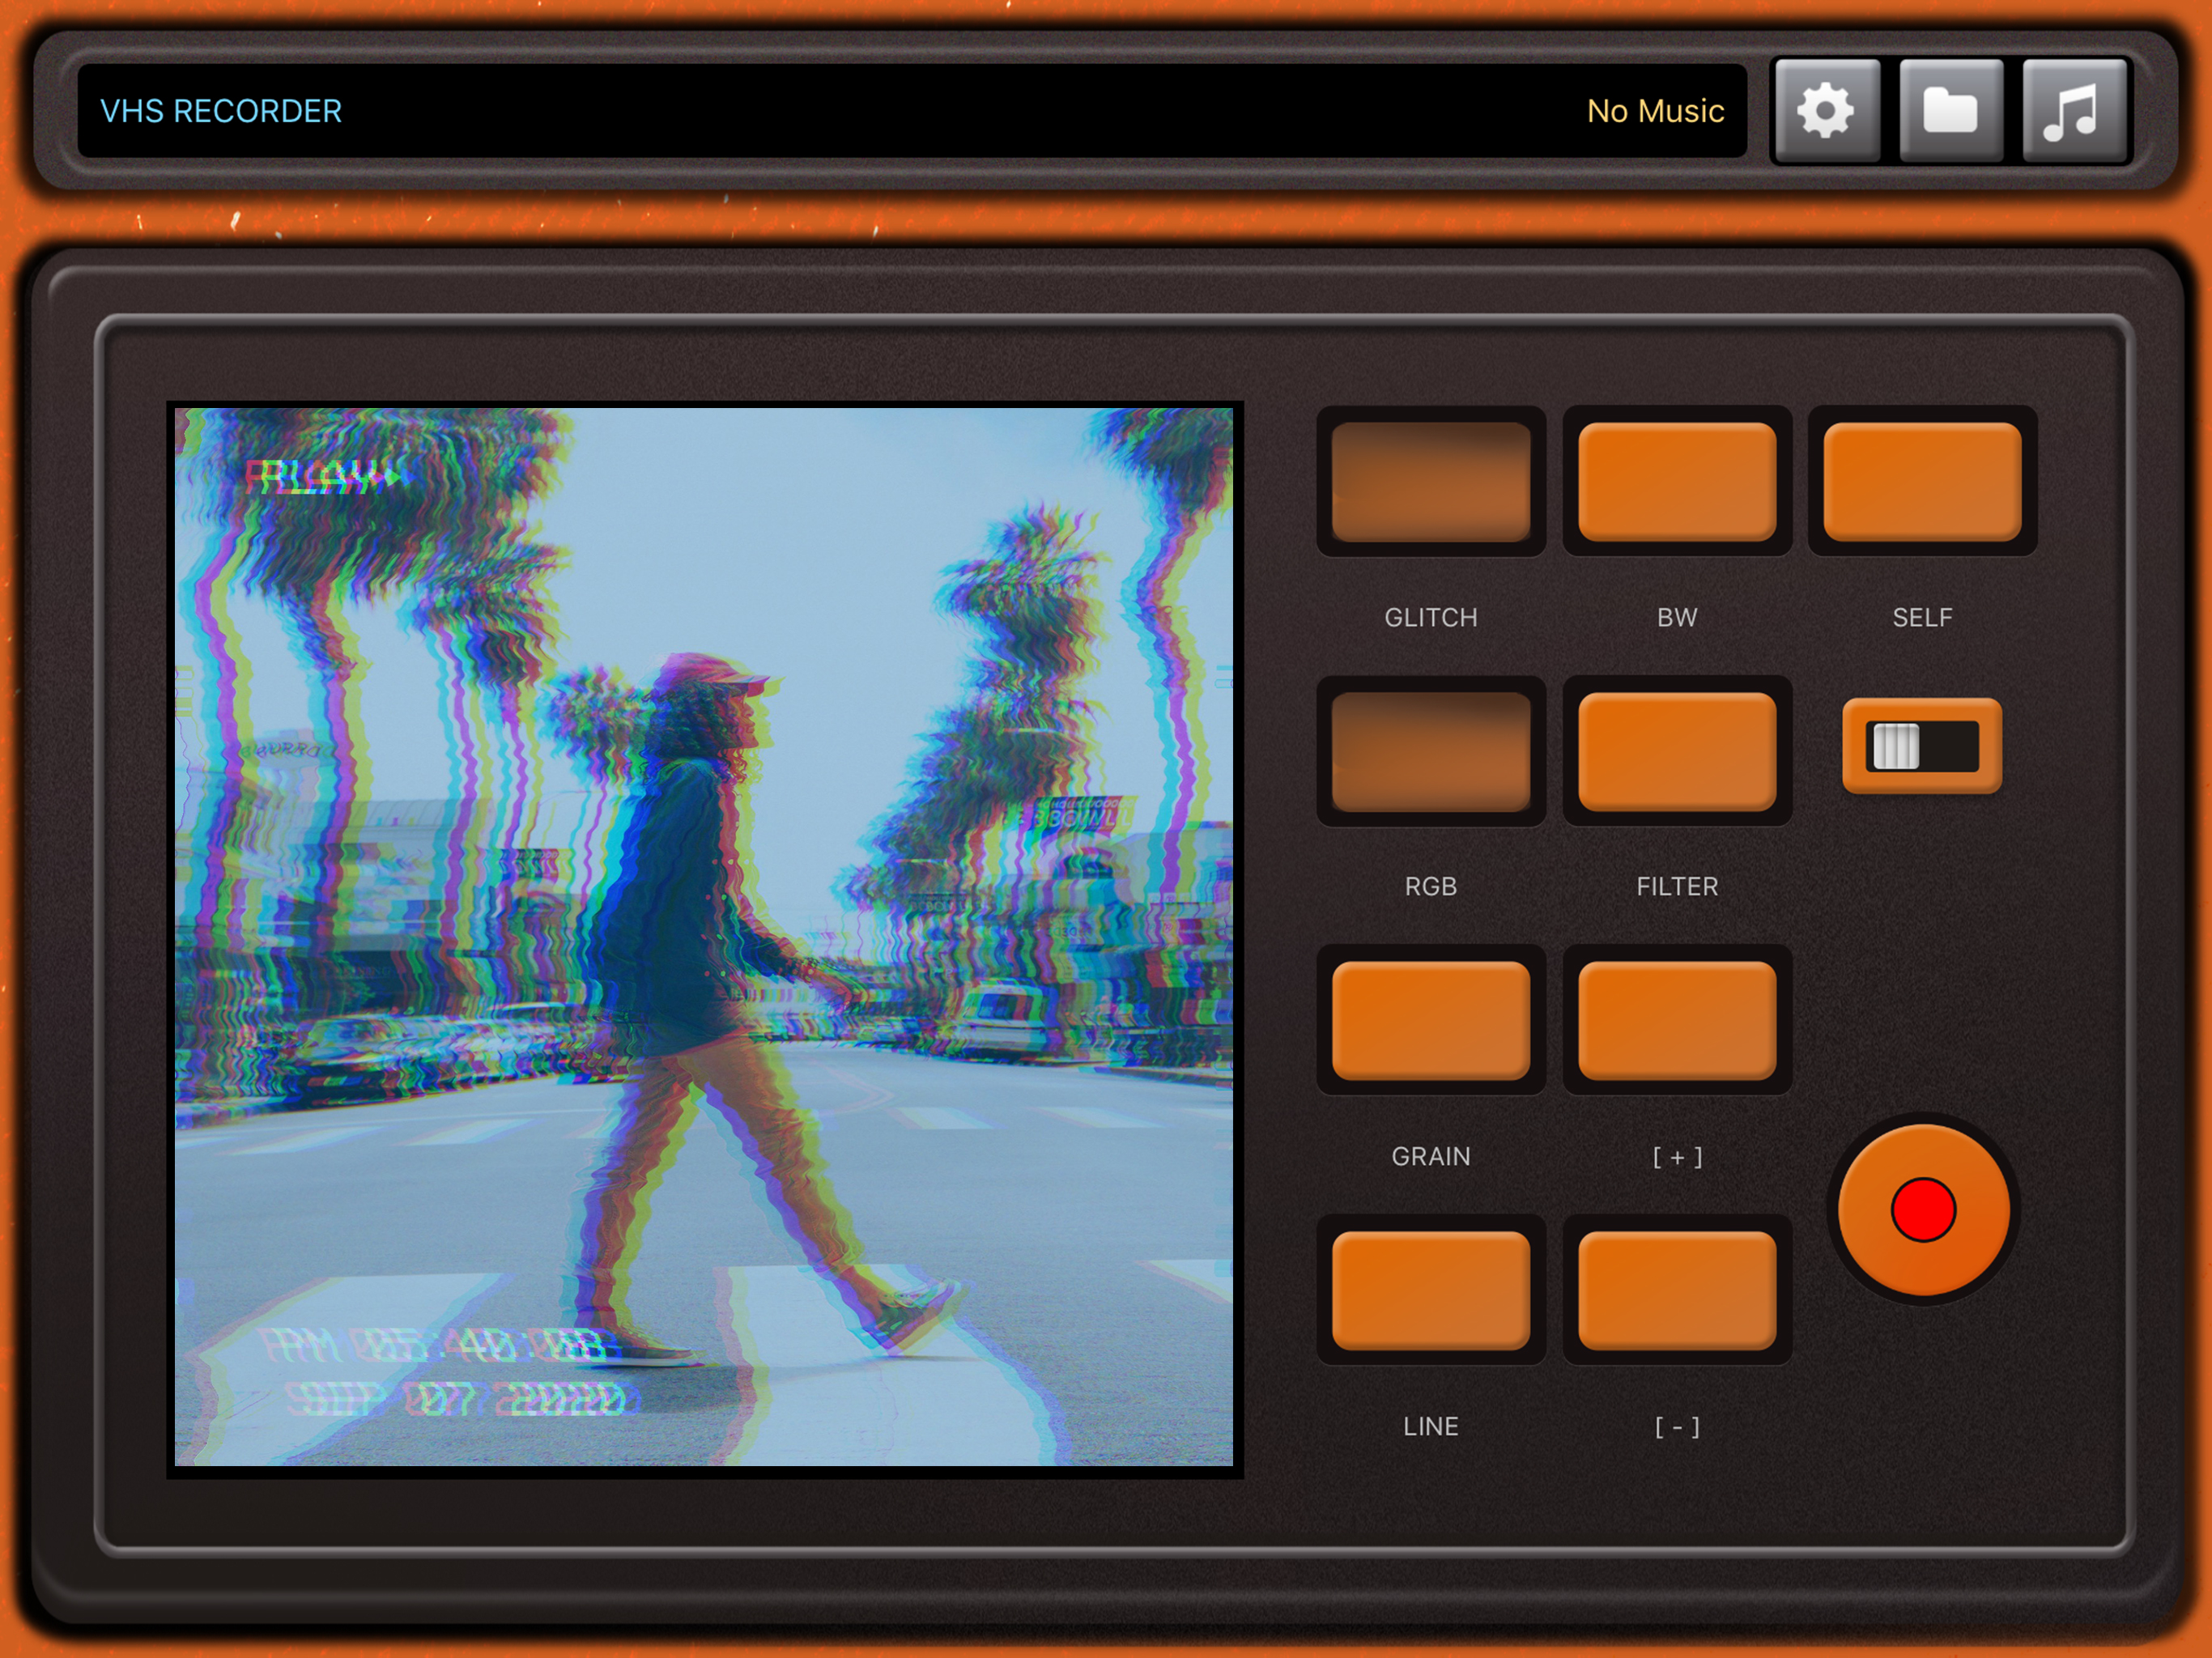
Task: Disable the GLITCH effect button
Action: (x=1430, y=481)
